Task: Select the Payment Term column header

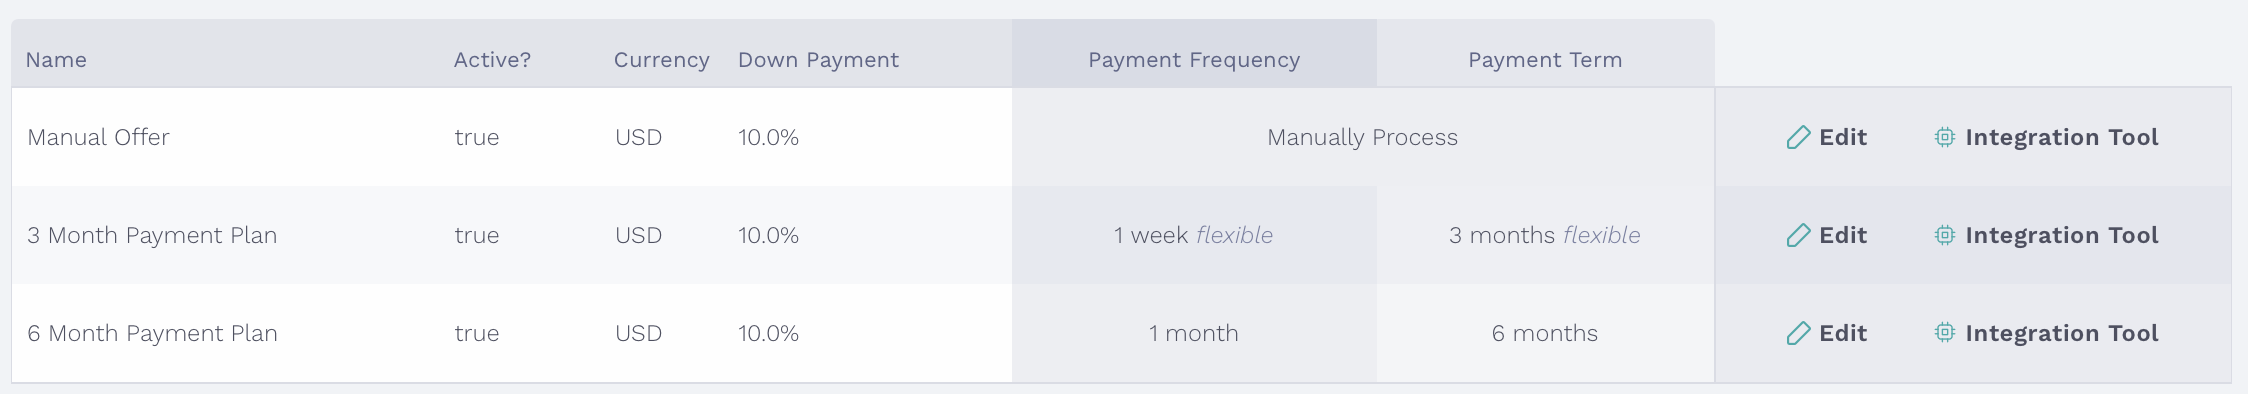Action: coord(1545,60)
